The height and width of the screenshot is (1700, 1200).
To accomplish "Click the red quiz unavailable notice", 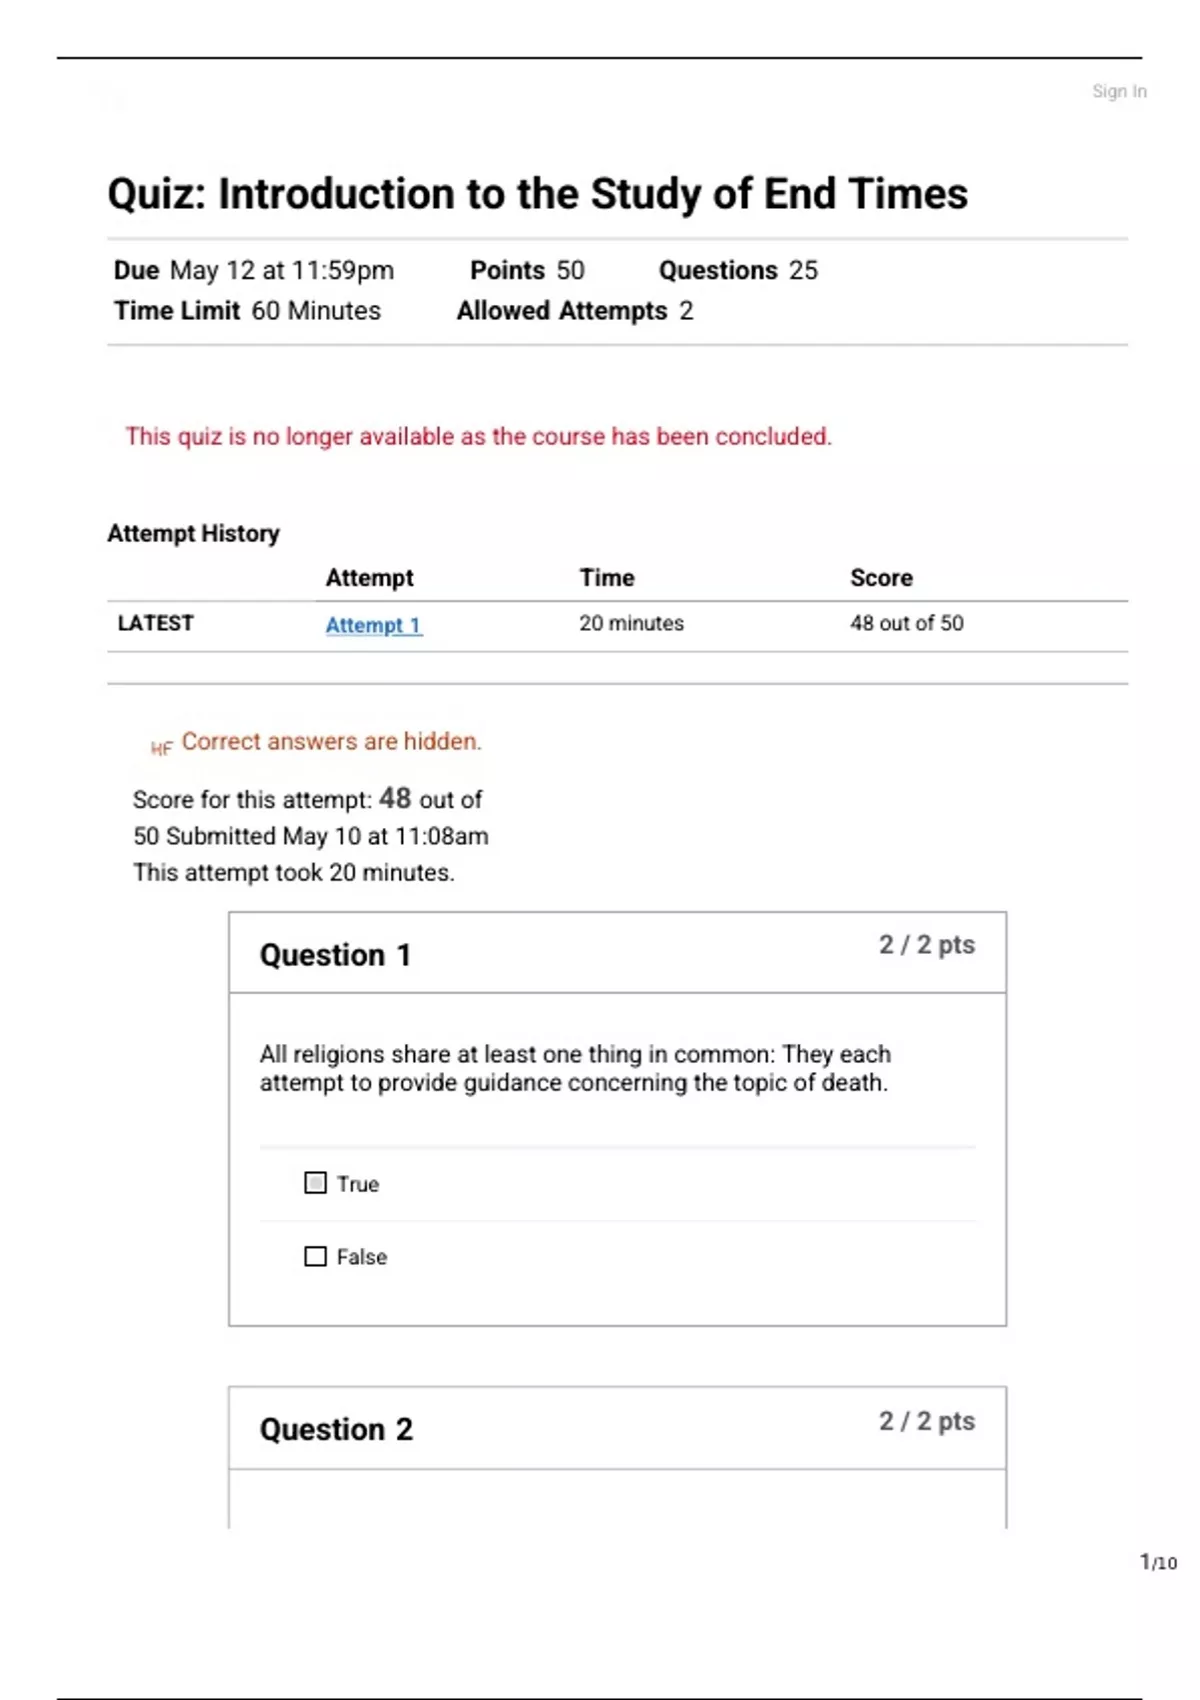I will (478, 436).
